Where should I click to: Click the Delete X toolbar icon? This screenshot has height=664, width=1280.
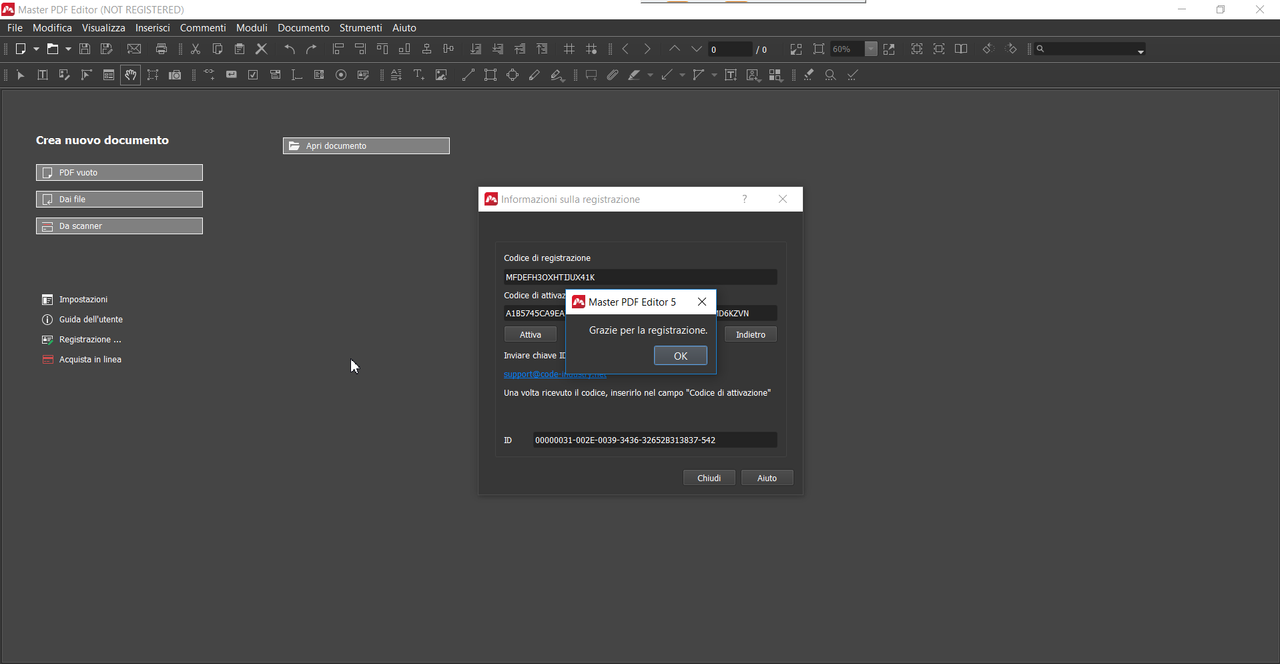[261, 49]
